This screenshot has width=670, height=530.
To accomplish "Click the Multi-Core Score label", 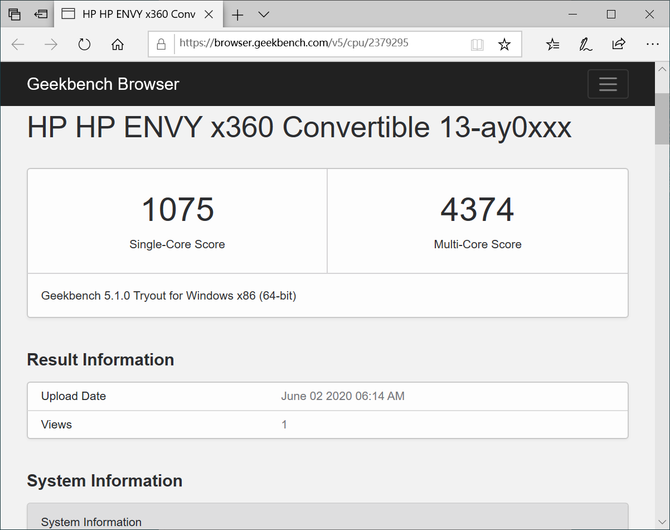I will click(x=478, y=244).
